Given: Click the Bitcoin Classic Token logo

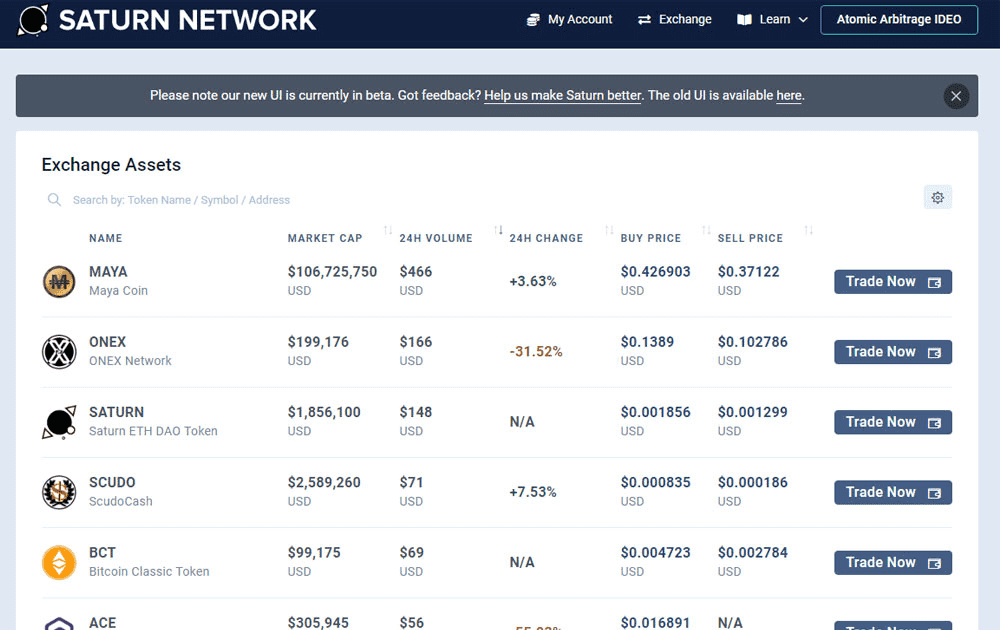Looking at the screenshot, I should pos(59,562).
